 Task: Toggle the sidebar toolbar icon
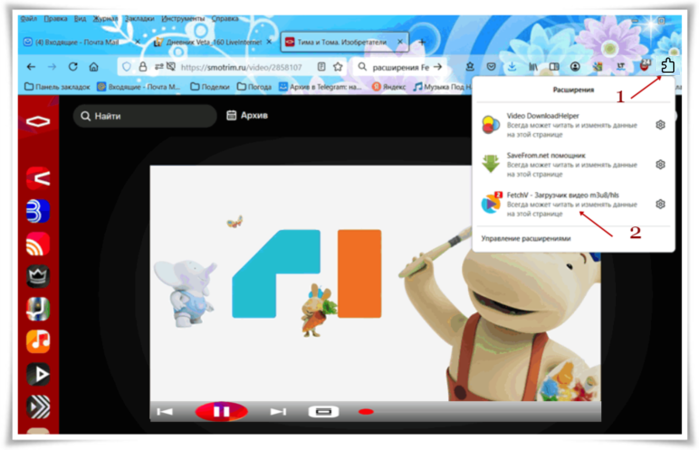pyautogui.click(x=554, y=67)
